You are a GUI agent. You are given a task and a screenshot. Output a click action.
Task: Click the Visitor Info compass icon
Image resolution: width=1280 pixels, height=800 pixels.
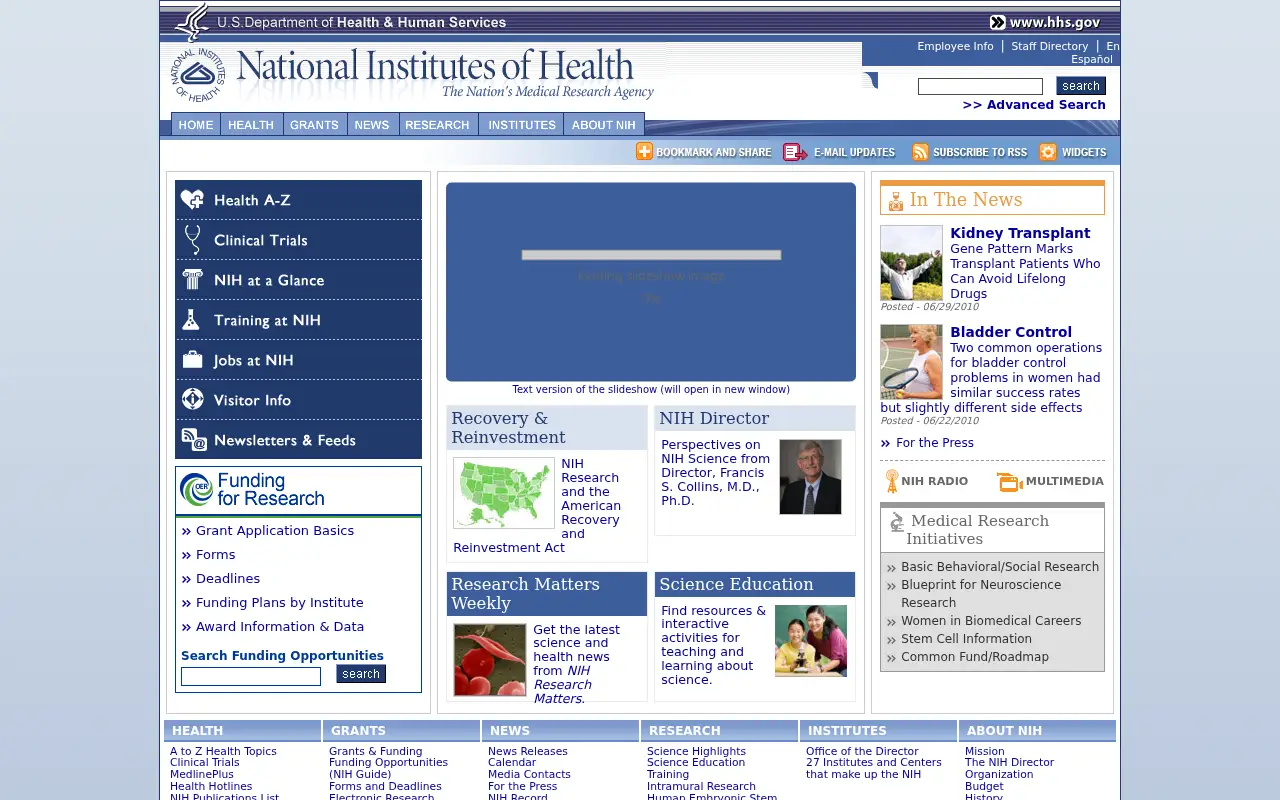pyautogui.click(x=192, y=400)
